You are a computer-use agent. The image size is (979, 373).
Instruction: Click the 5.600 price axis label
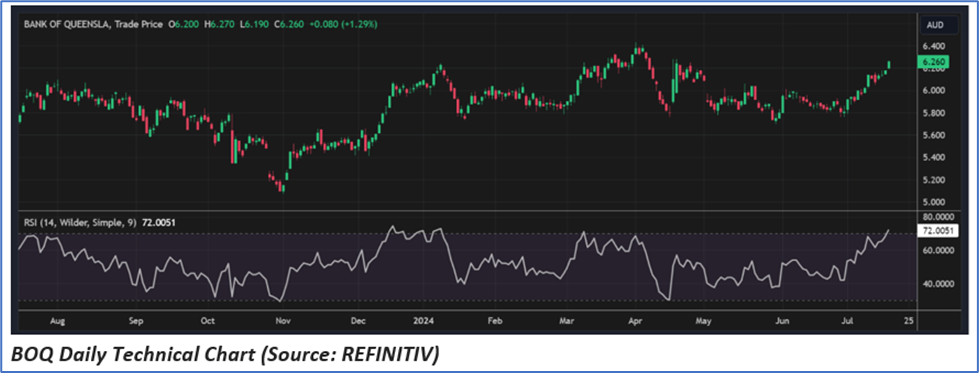pos(935,135)
